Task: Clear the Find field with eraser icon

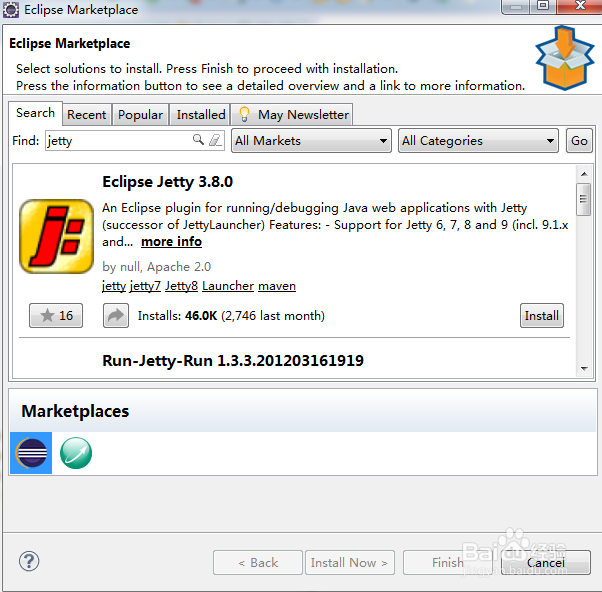Action: 215,140
